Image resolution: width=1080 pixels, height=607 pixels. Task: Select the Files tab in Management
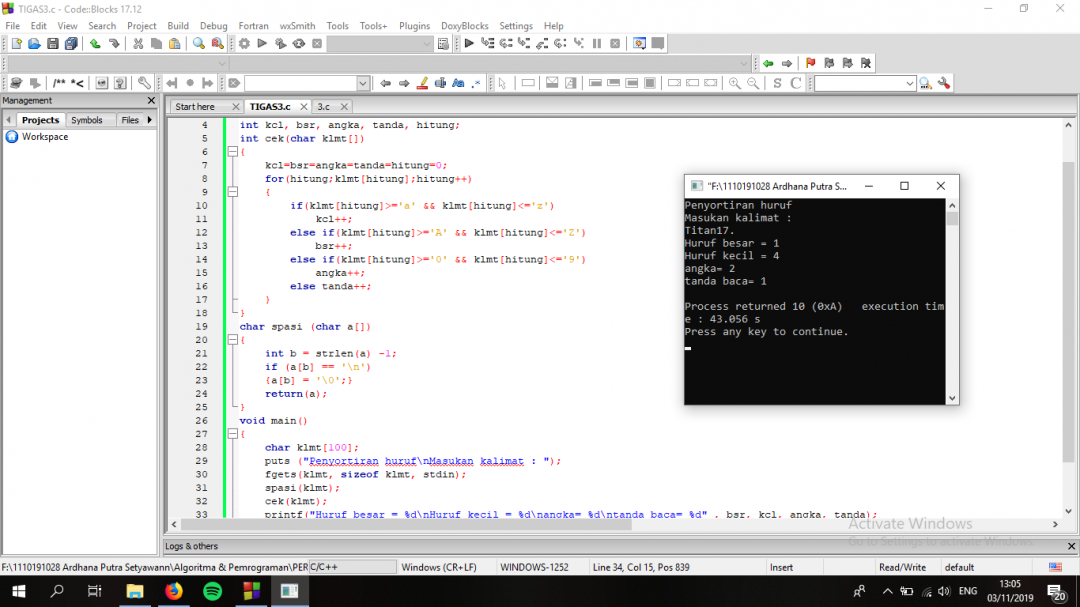pos(129,120)
